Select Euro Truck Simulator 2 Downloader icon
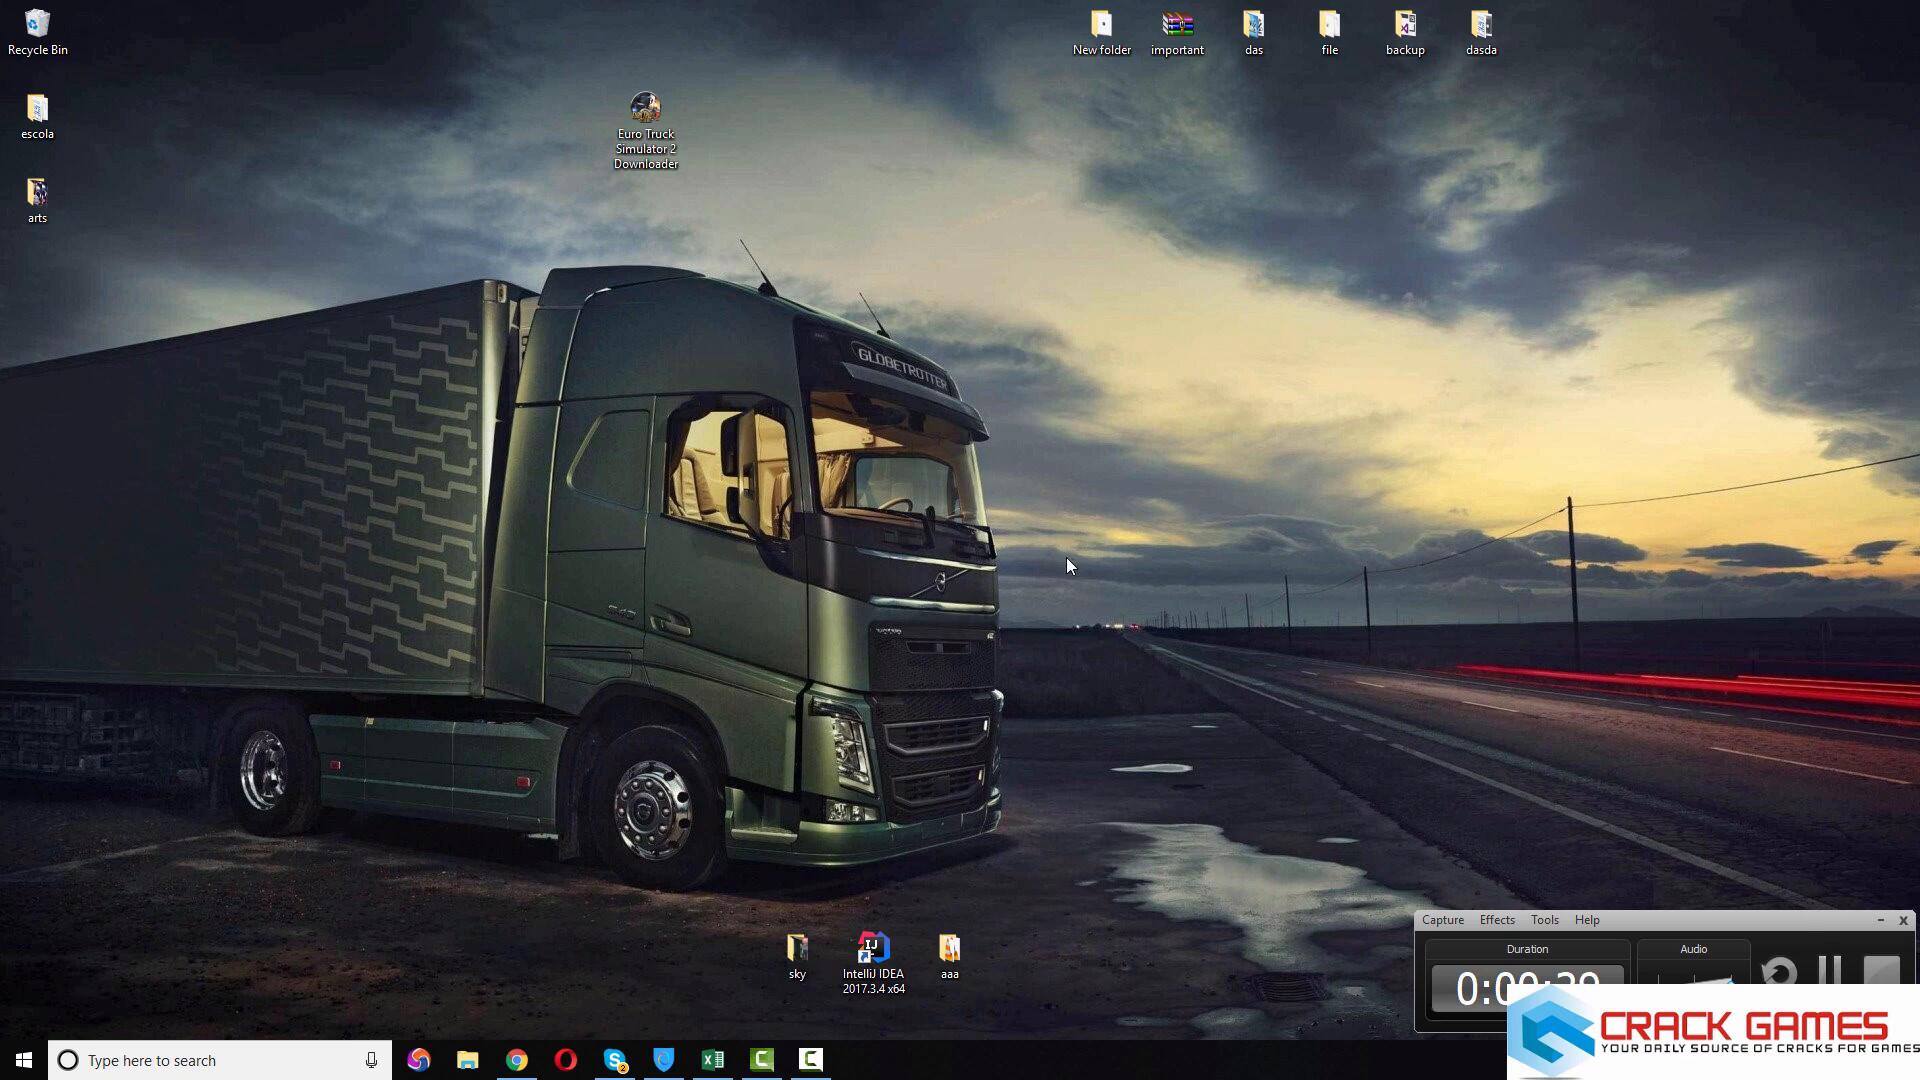Image resolution: width=1920 pixels, height=1080 pixels. pyautogui.click(x=645, y=108)
